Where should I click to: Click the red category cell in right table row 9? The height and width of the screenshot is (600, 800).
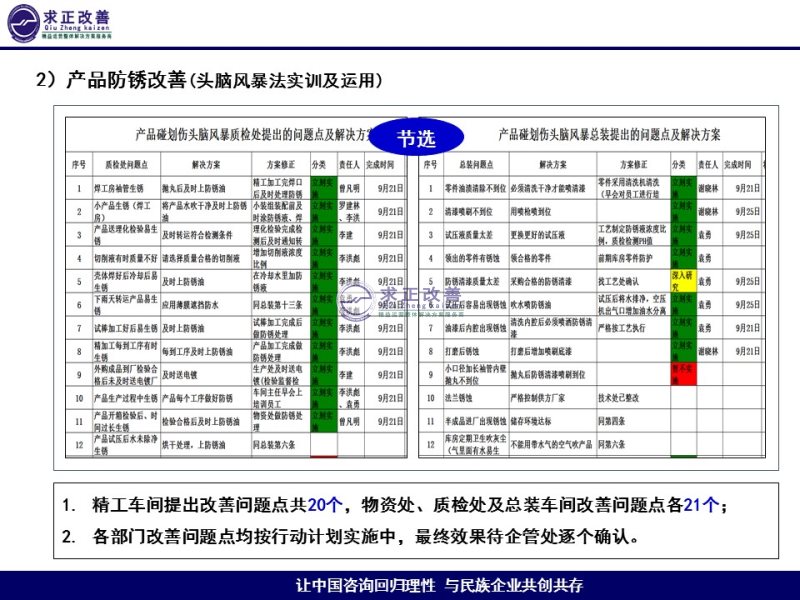tap(682, 374)
